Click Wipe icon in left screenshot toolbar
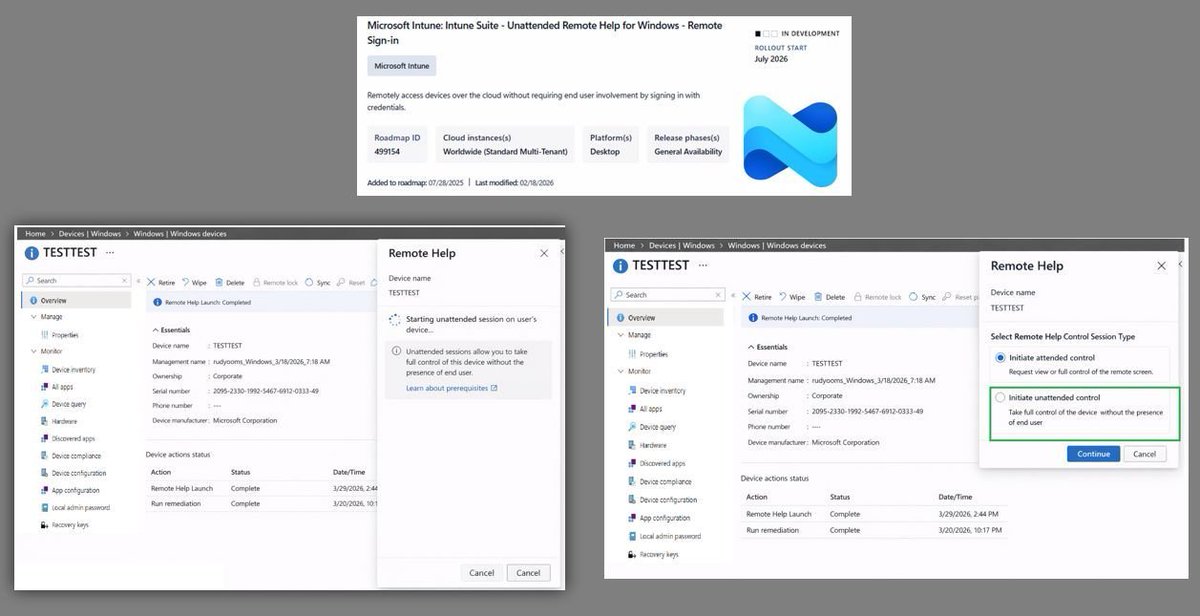1200x616 pixels. click(184, 283)
